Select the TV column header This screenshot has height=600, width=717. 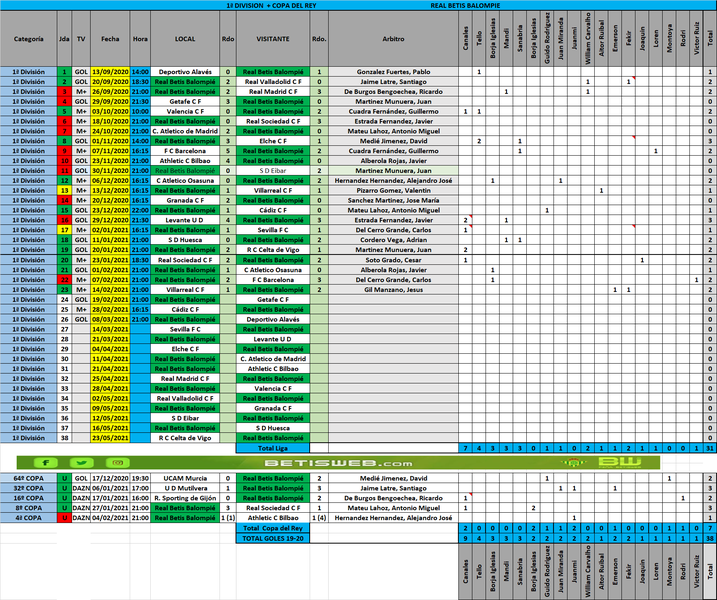coord(81,39)
